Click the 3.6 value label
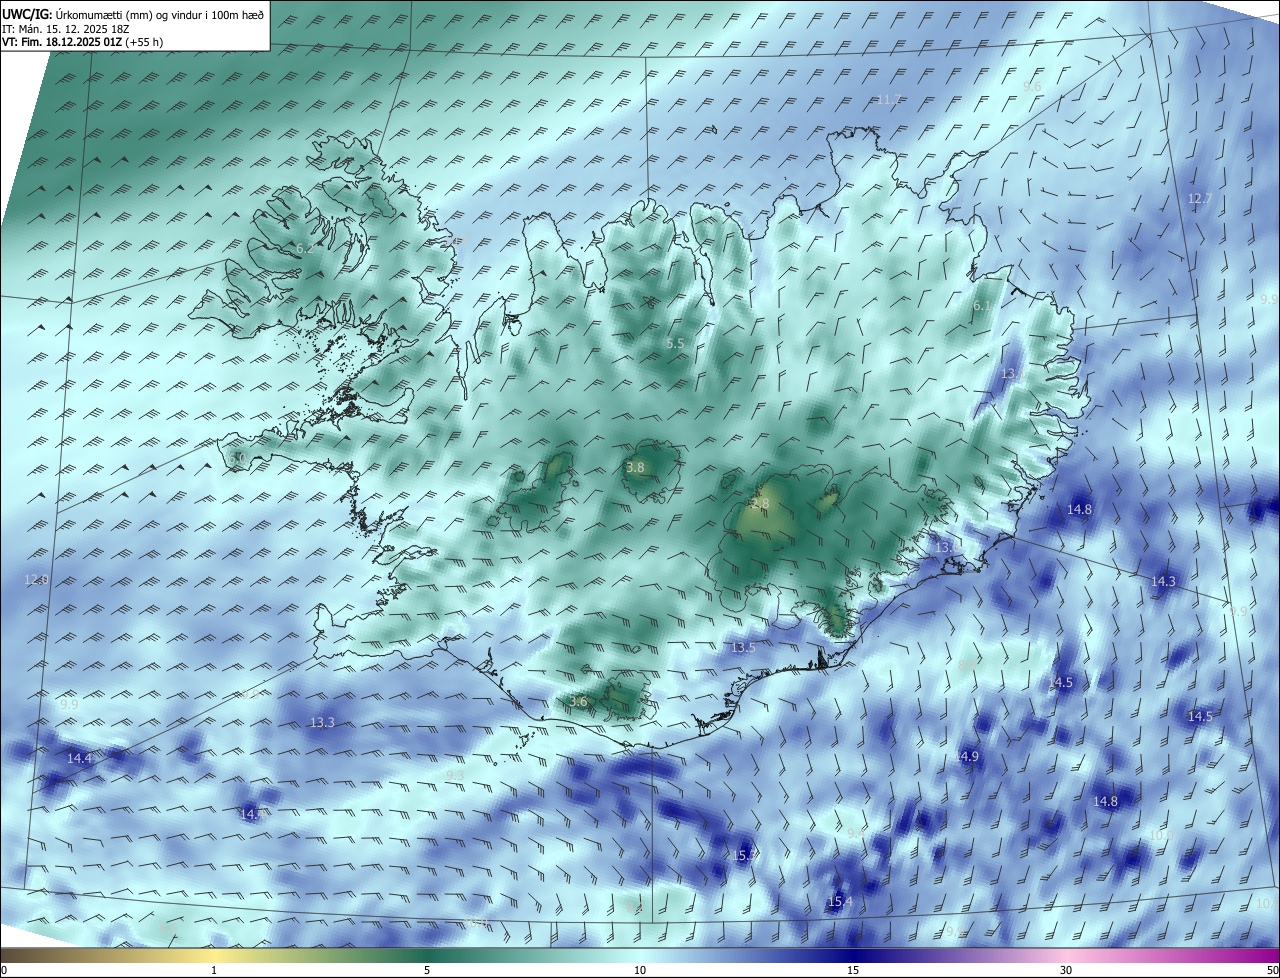Viewport: 1280px width, 978px height. [578, 702]
